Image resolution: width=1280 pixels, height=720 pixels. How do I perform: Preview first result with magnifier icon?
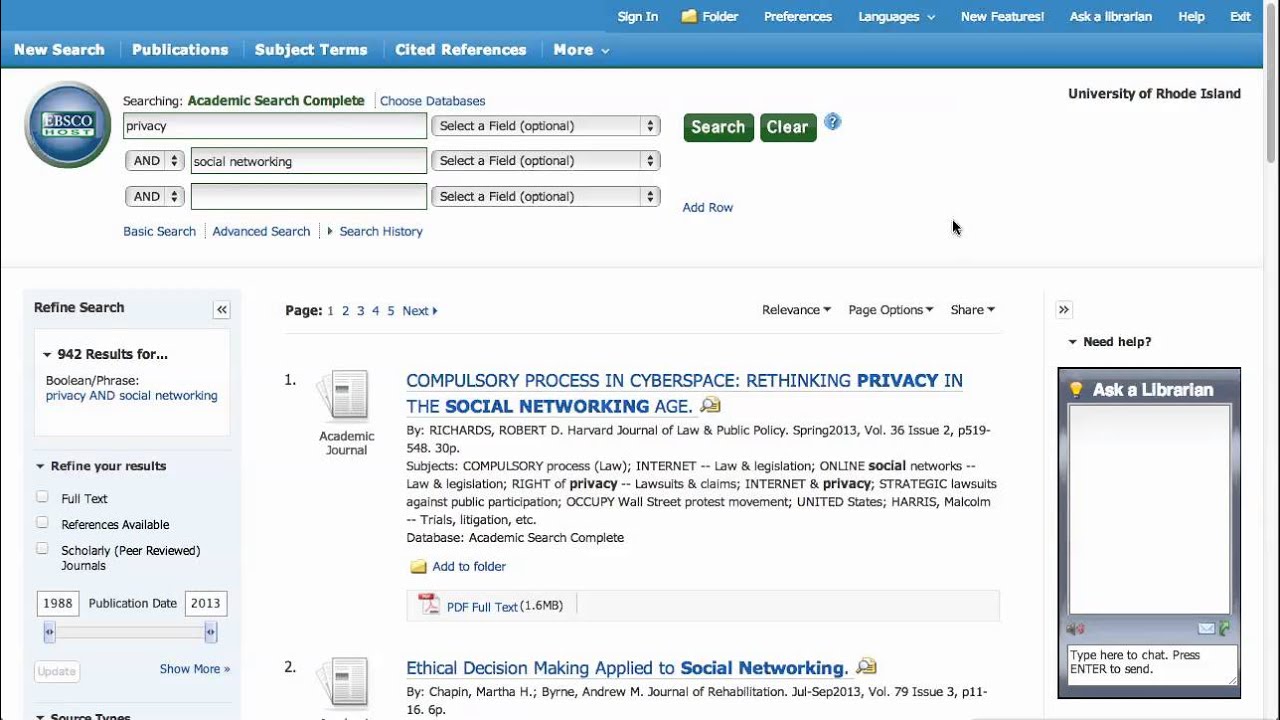click(x=710, y=405)
